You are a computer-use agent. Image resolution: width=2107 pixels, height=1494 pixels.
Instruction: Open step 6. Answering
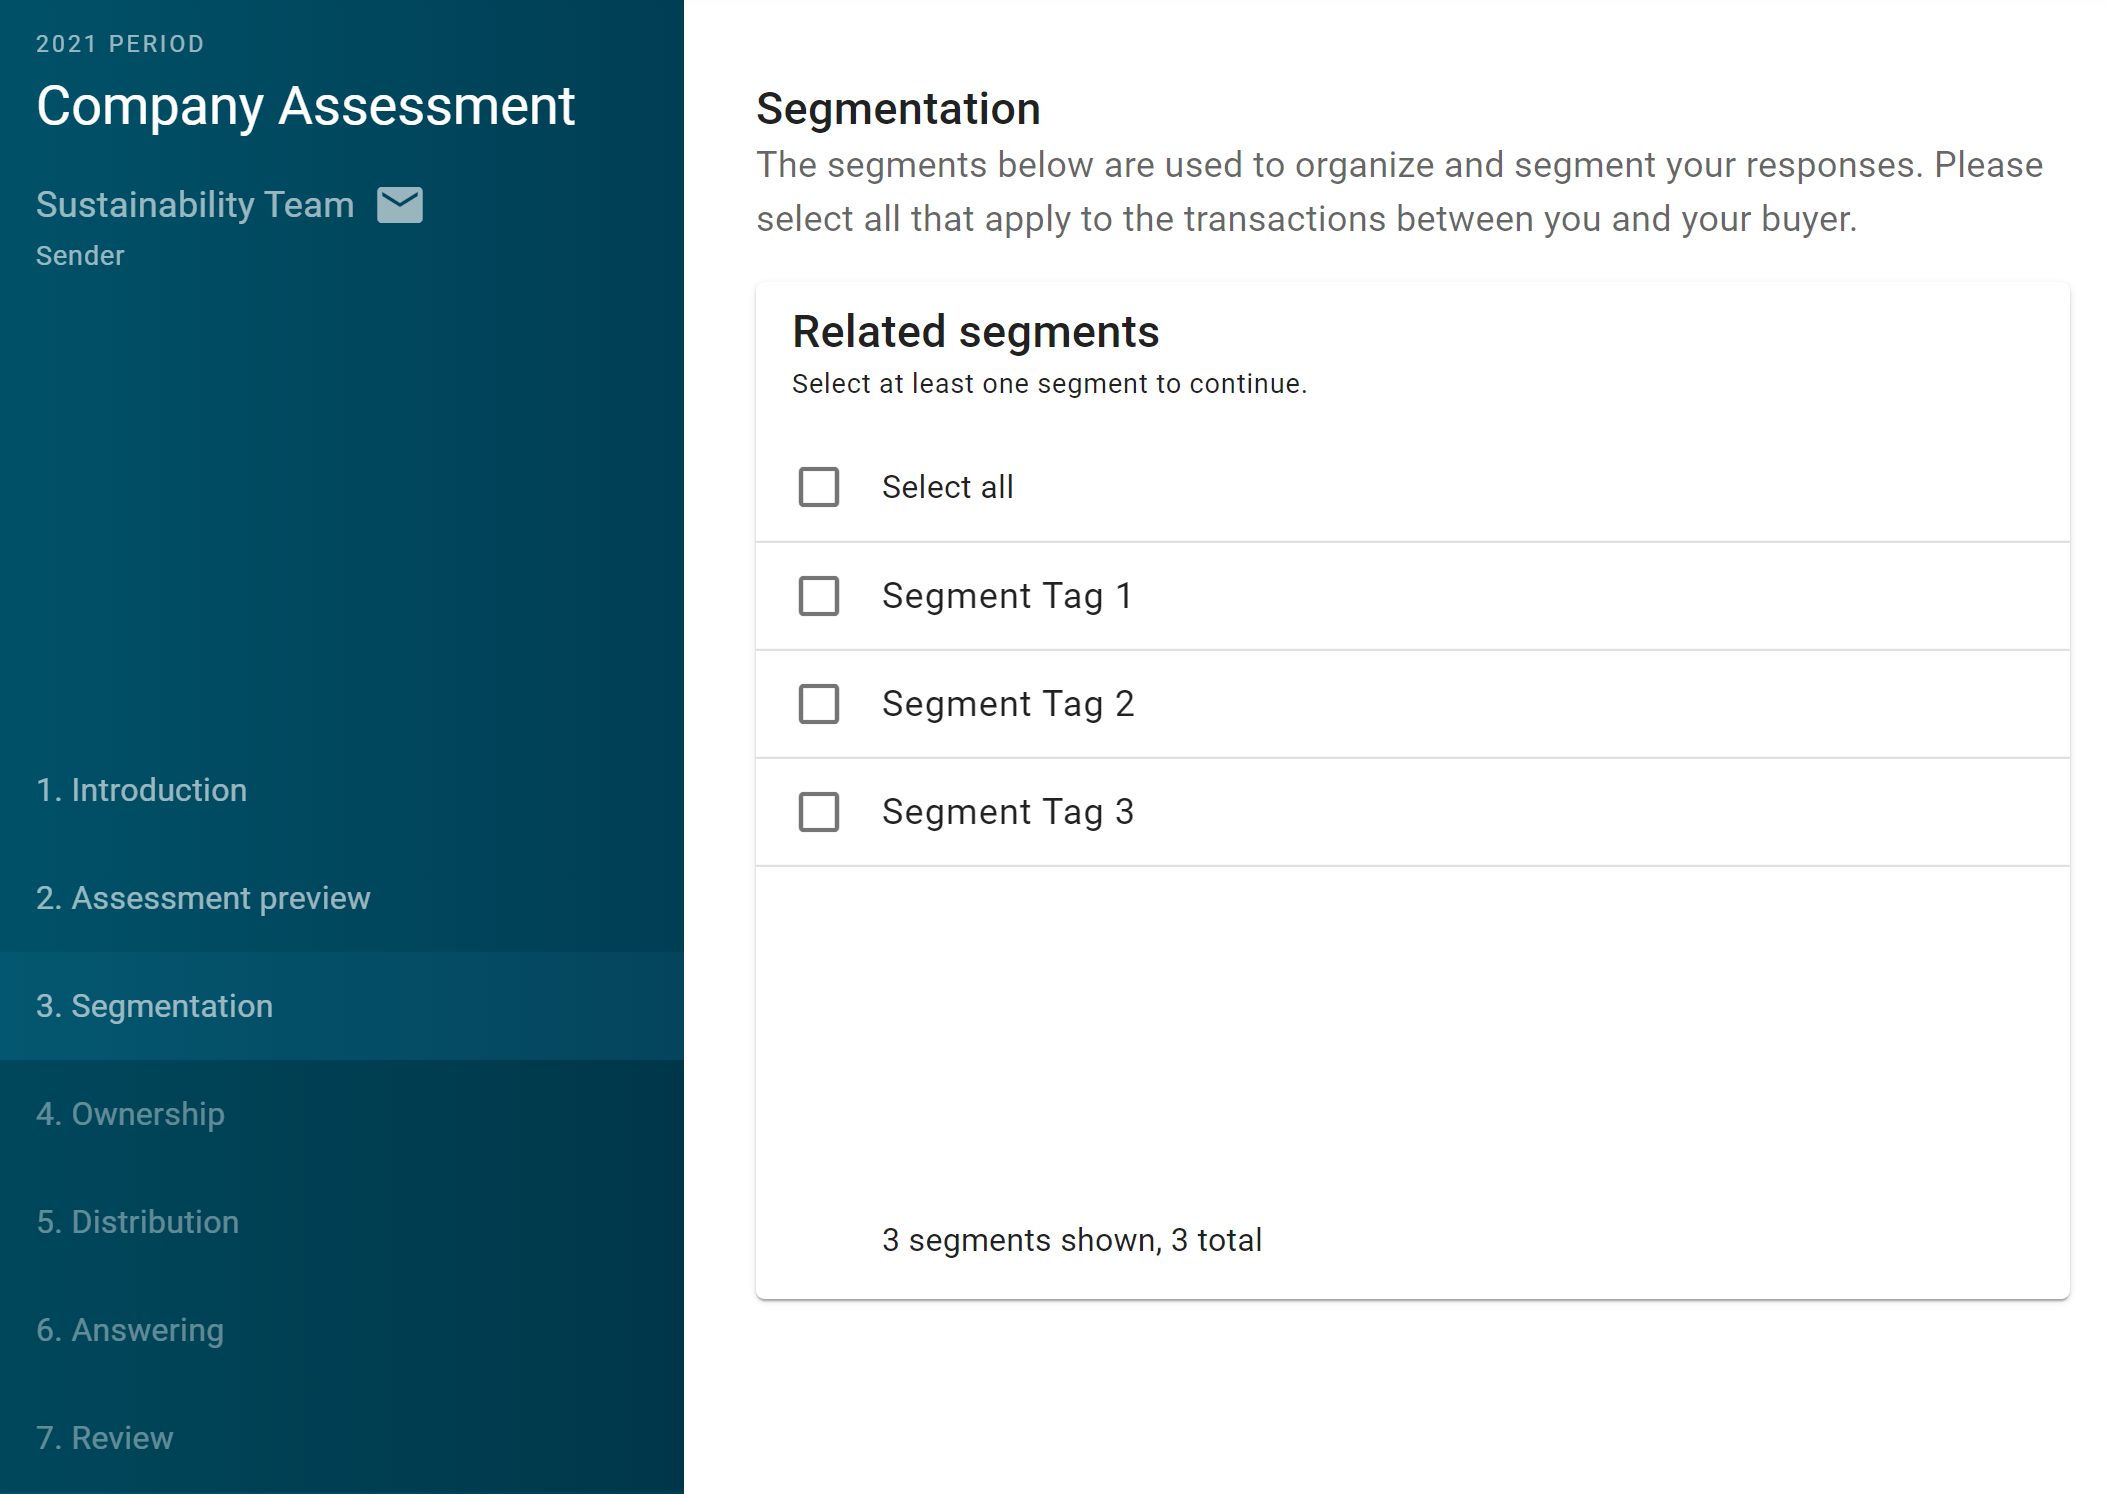click(342, 1330)
